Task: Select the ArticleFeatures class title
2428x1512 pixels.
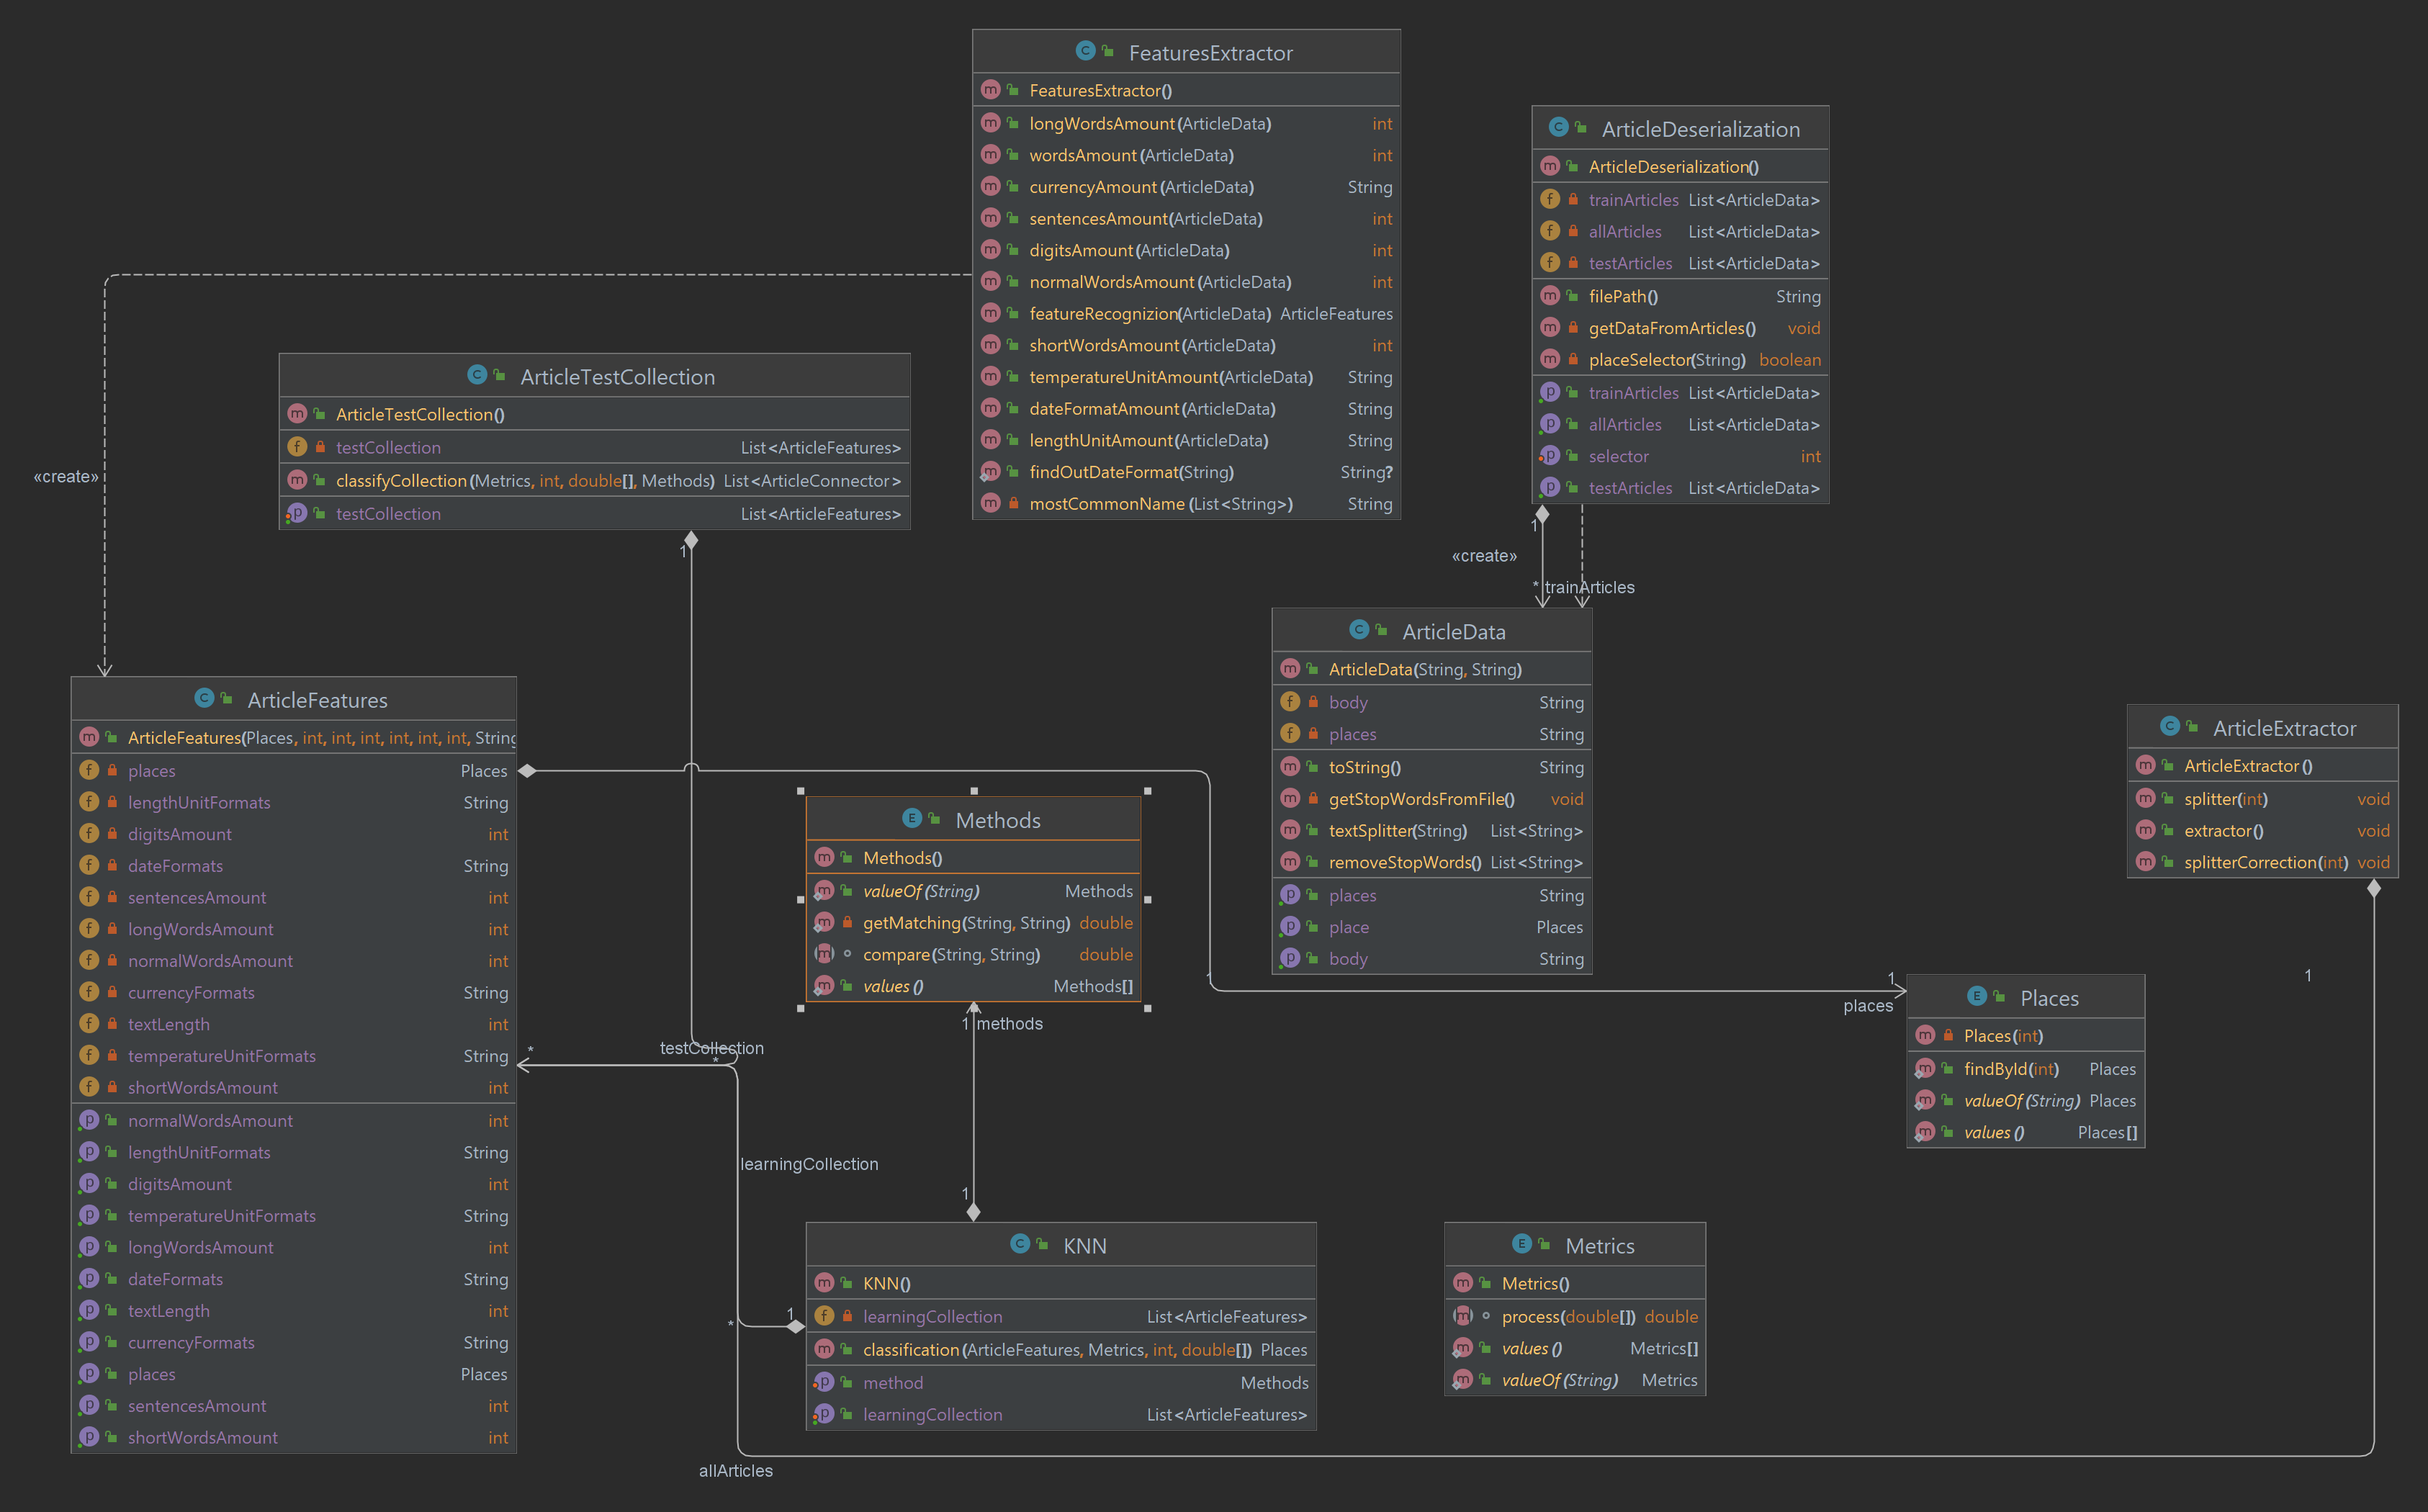Action: pyautogui.click(x=317, y=700)
